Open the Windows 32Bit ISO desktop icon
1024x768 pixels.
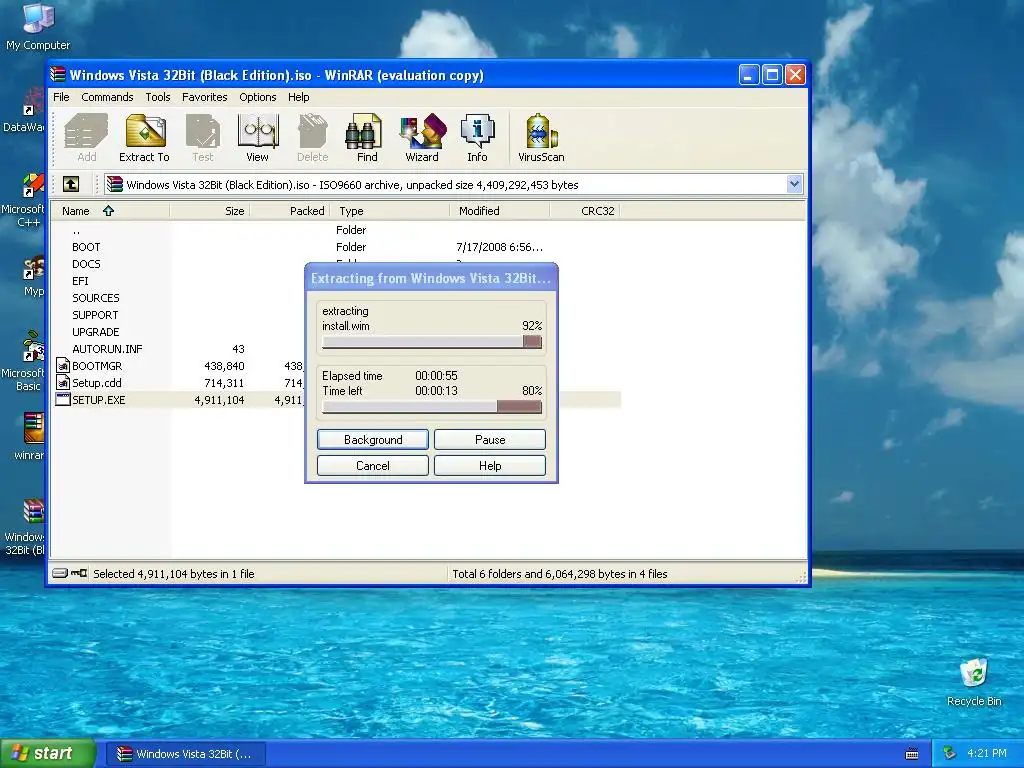point(25,527)
